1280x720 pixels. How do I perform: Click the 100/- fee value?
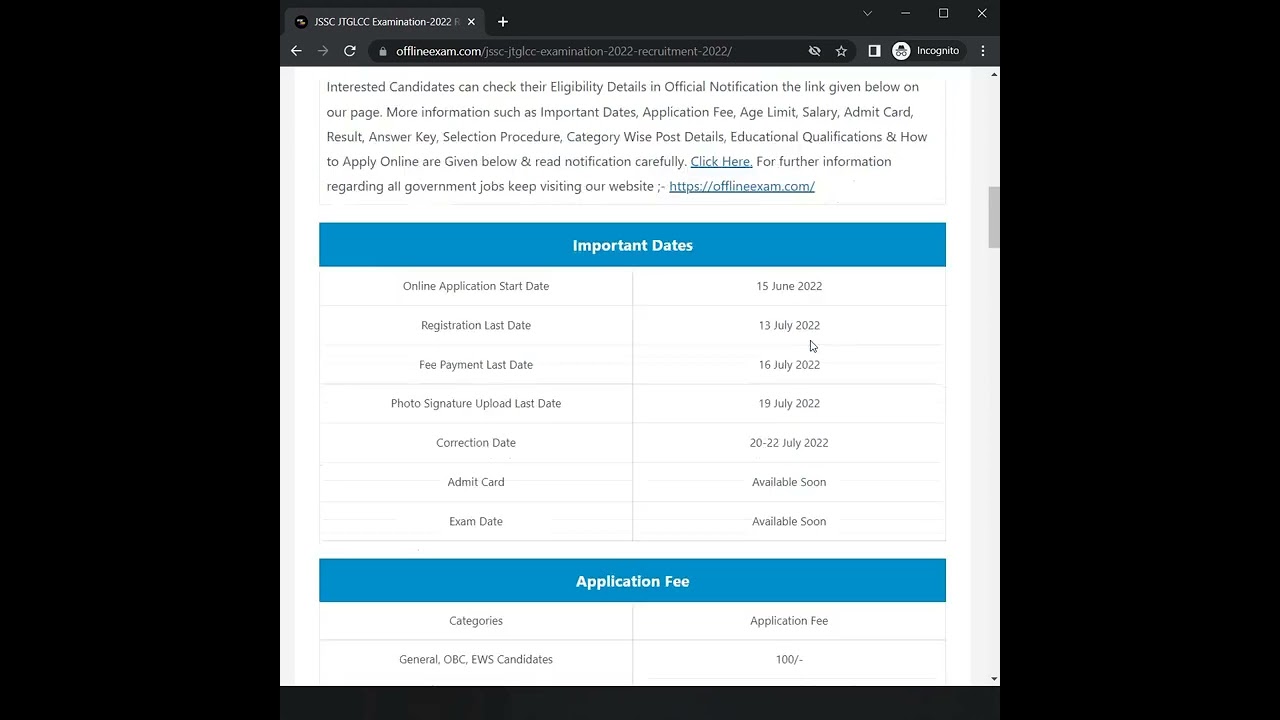click(x=789, y=660)
